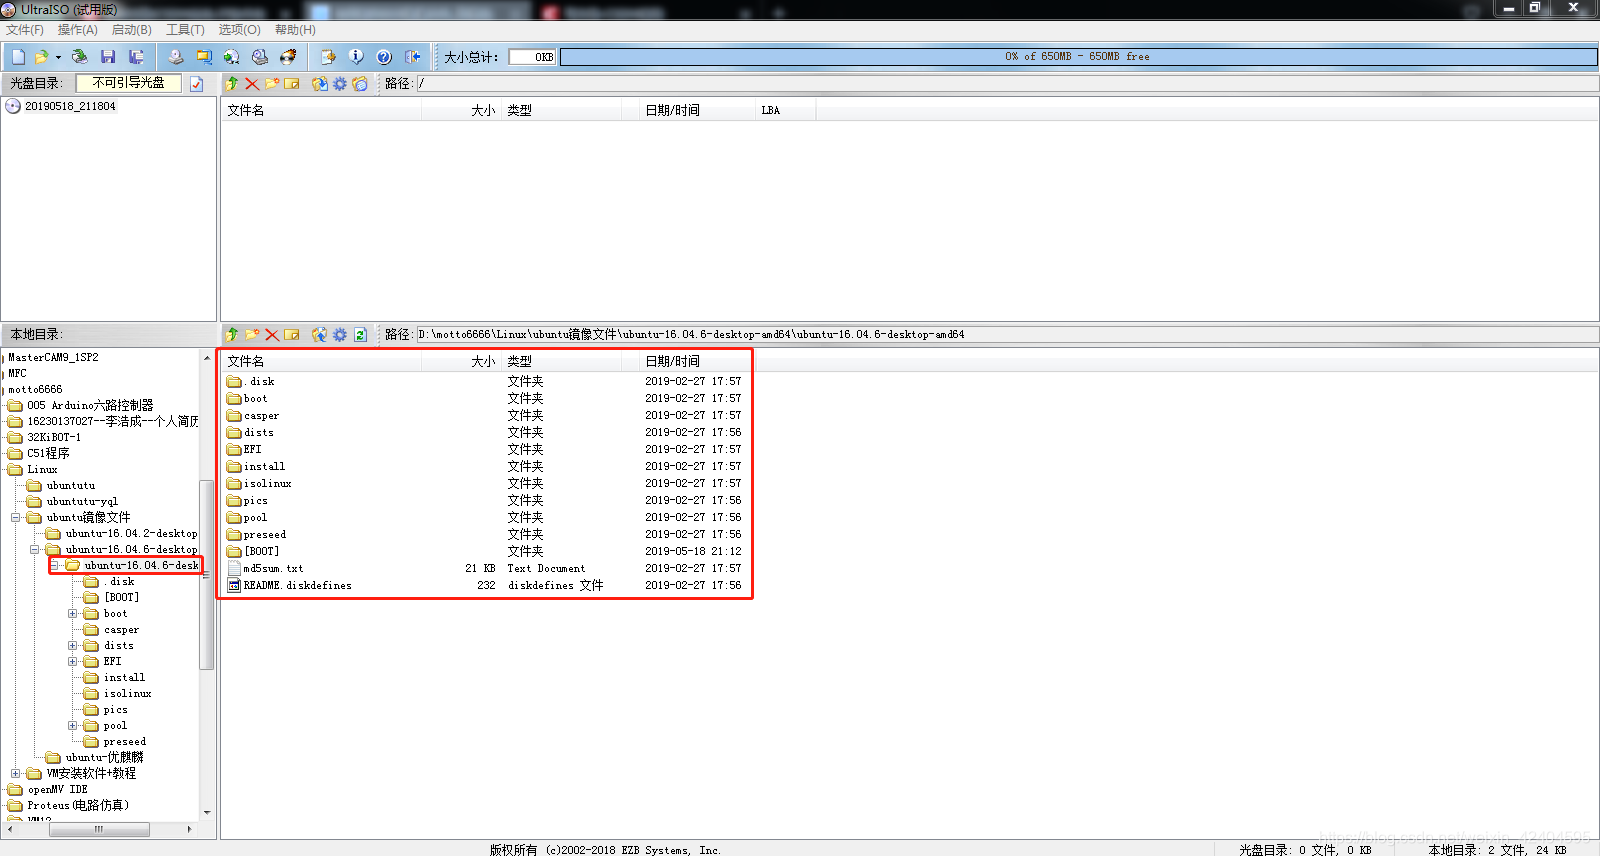Click the disc pane LBA column header
Image resolution: width=1600 pixels, height=856 pixels.
click(785, 111)
